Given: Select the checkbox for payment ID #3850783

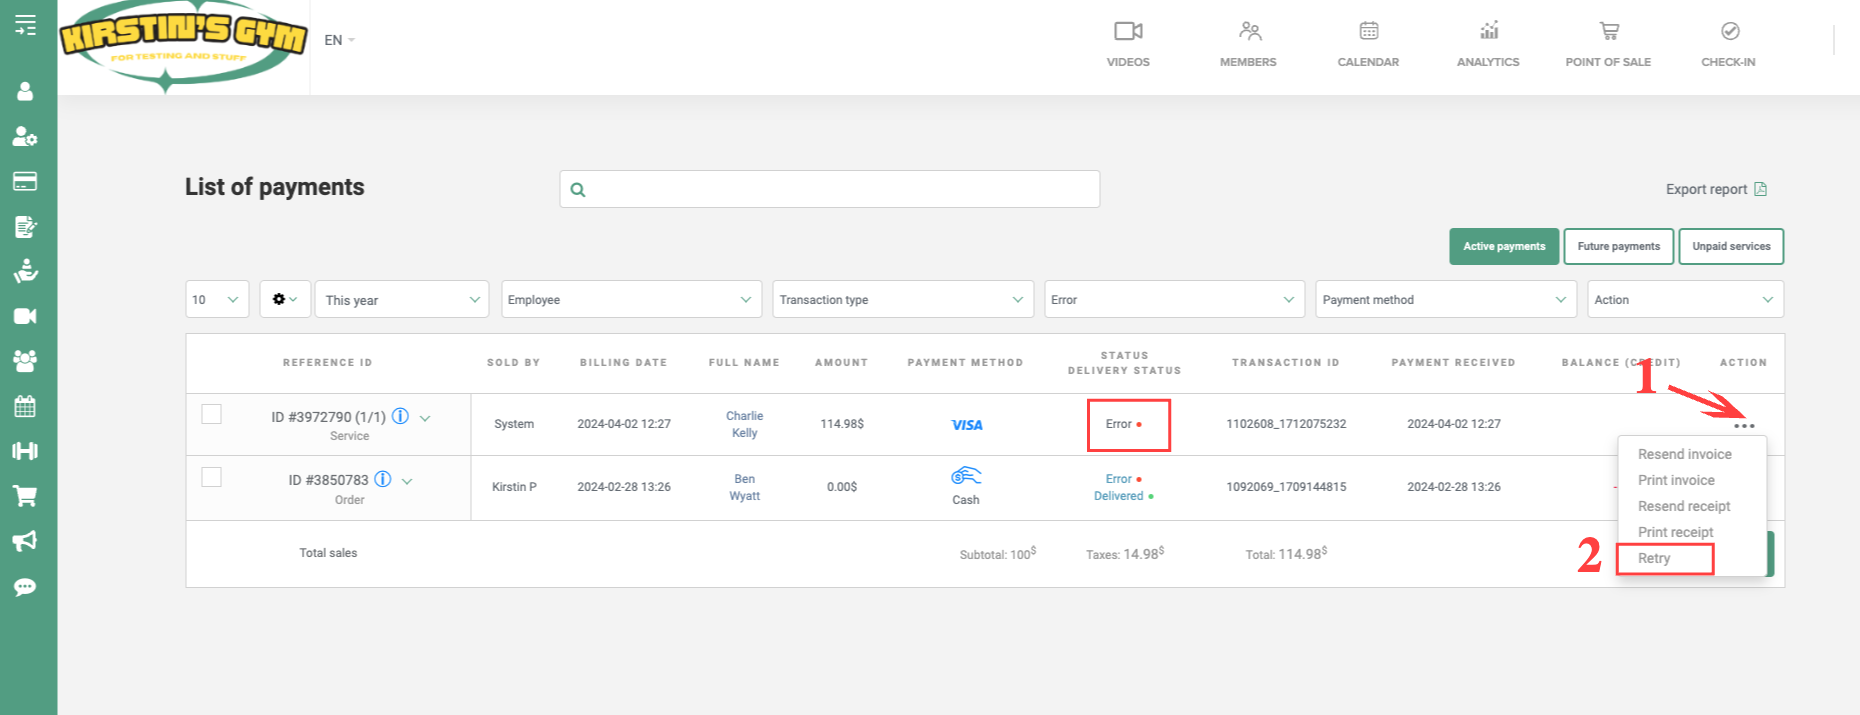Looking at the screenshot, I should tap(211, 477).
